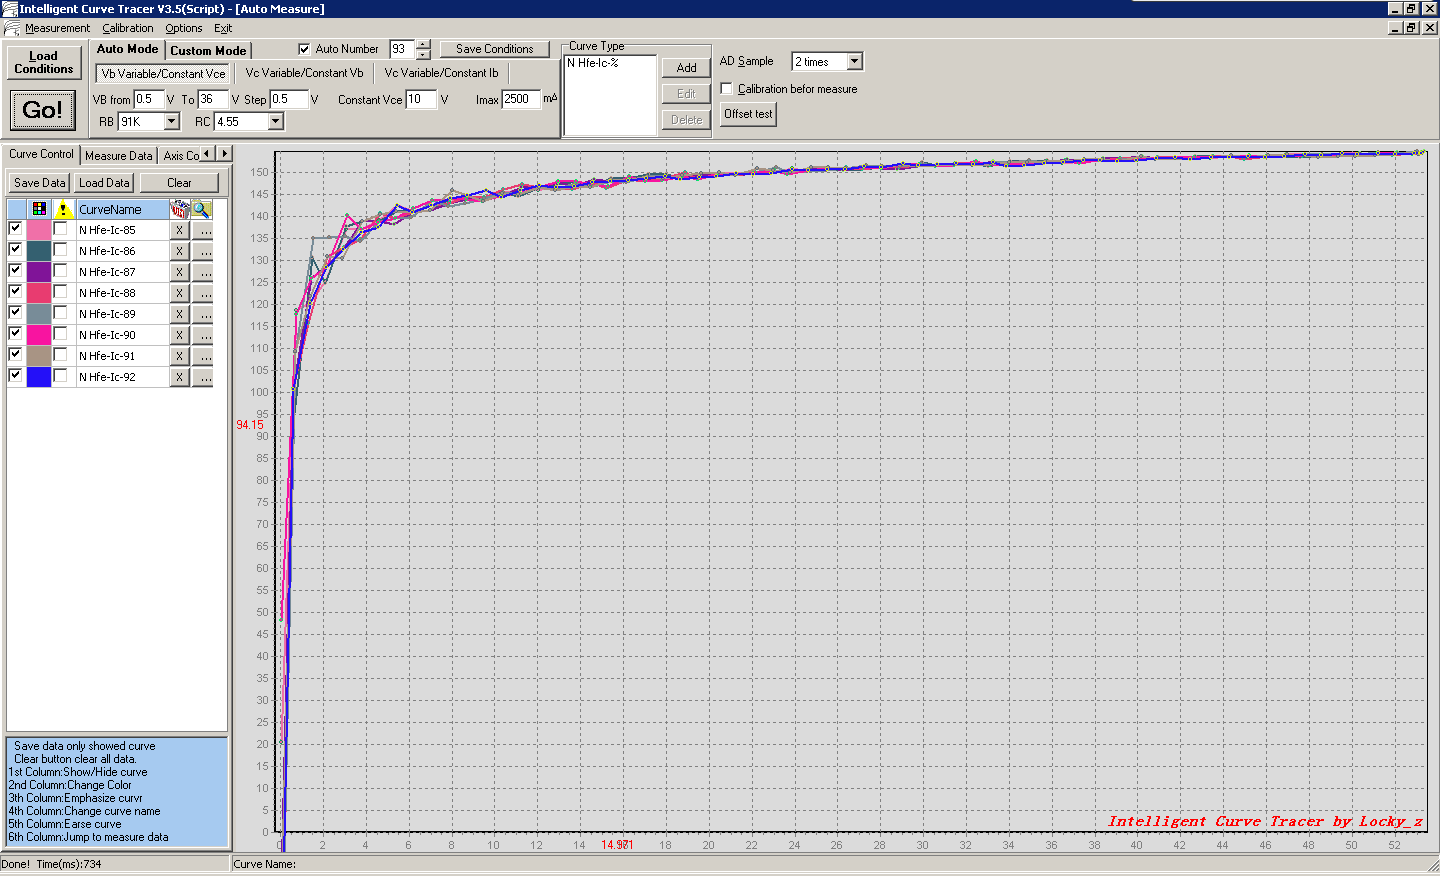
Task: Click the magnifier jump-to-data header icon
Action: click(x=202, y=209)
